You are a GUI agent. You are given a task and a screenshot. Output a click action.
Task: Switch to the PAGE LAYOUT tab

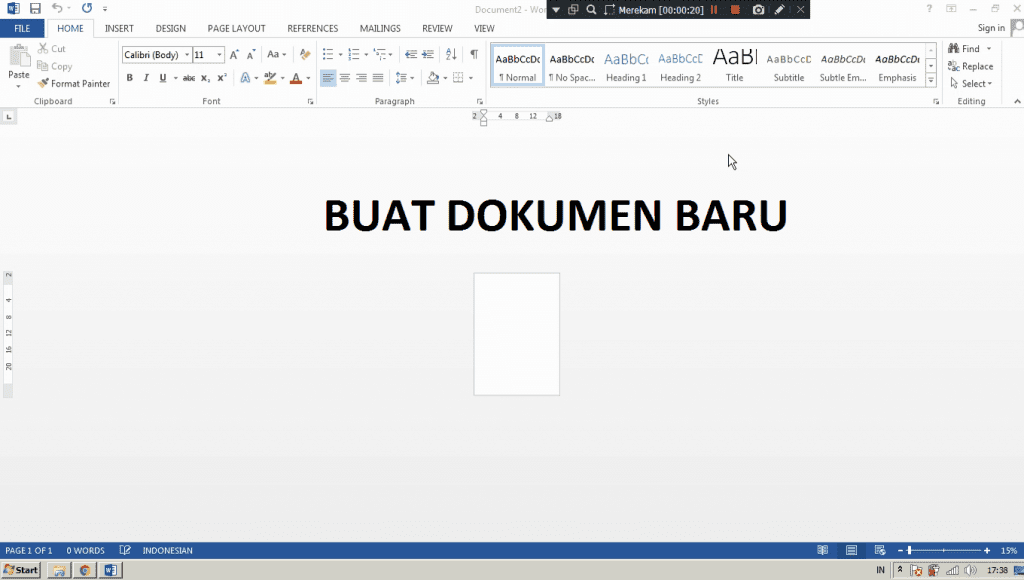click(x=236, y=29)
